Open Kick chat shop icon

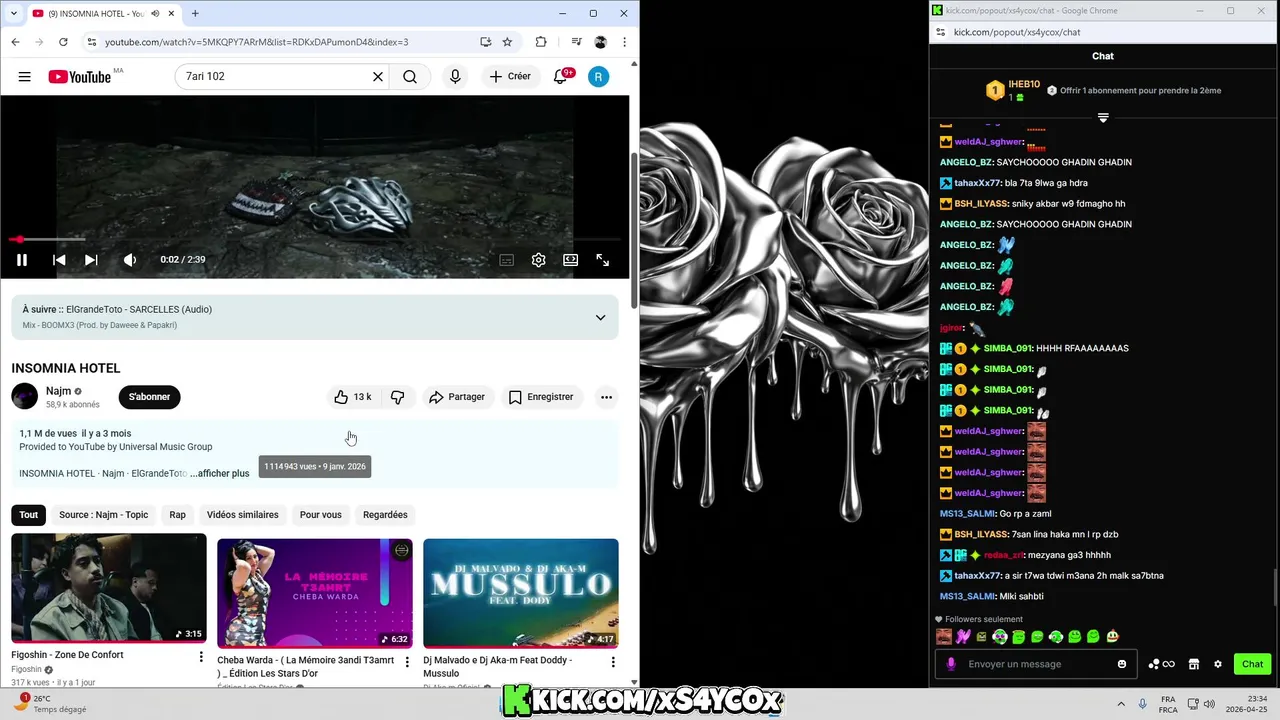(x=1194, y=664)
